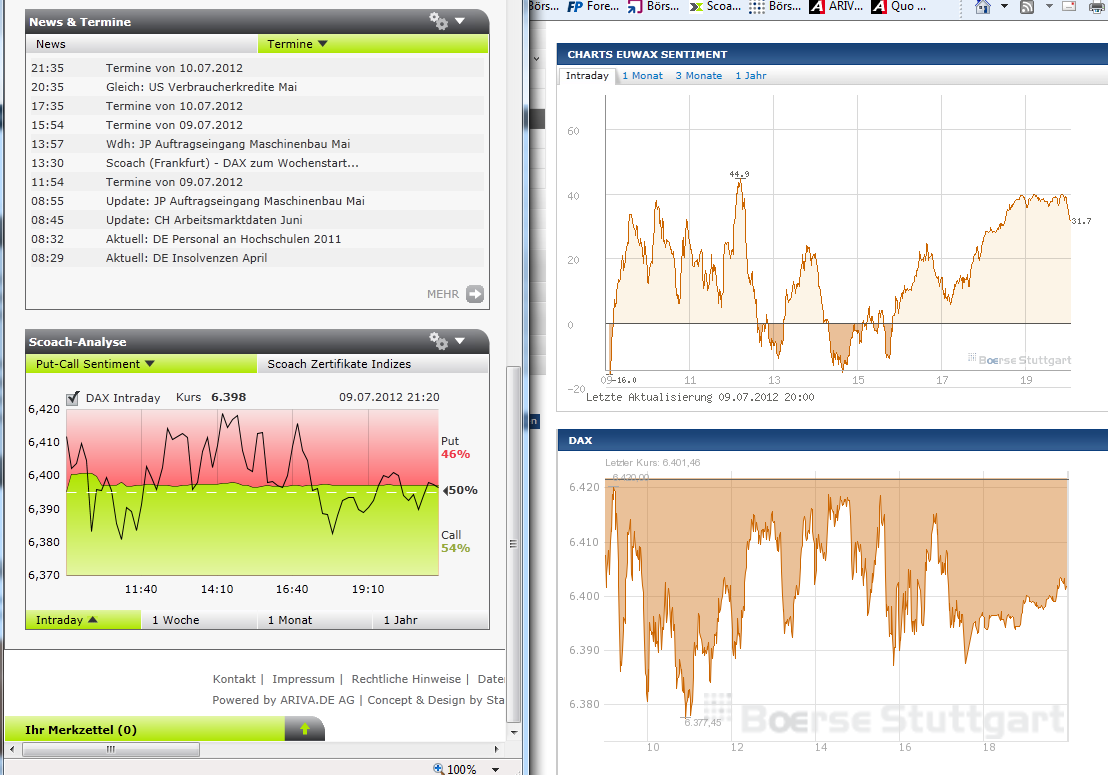
Task: Click the Put 46% value
Action: [456, 454]
